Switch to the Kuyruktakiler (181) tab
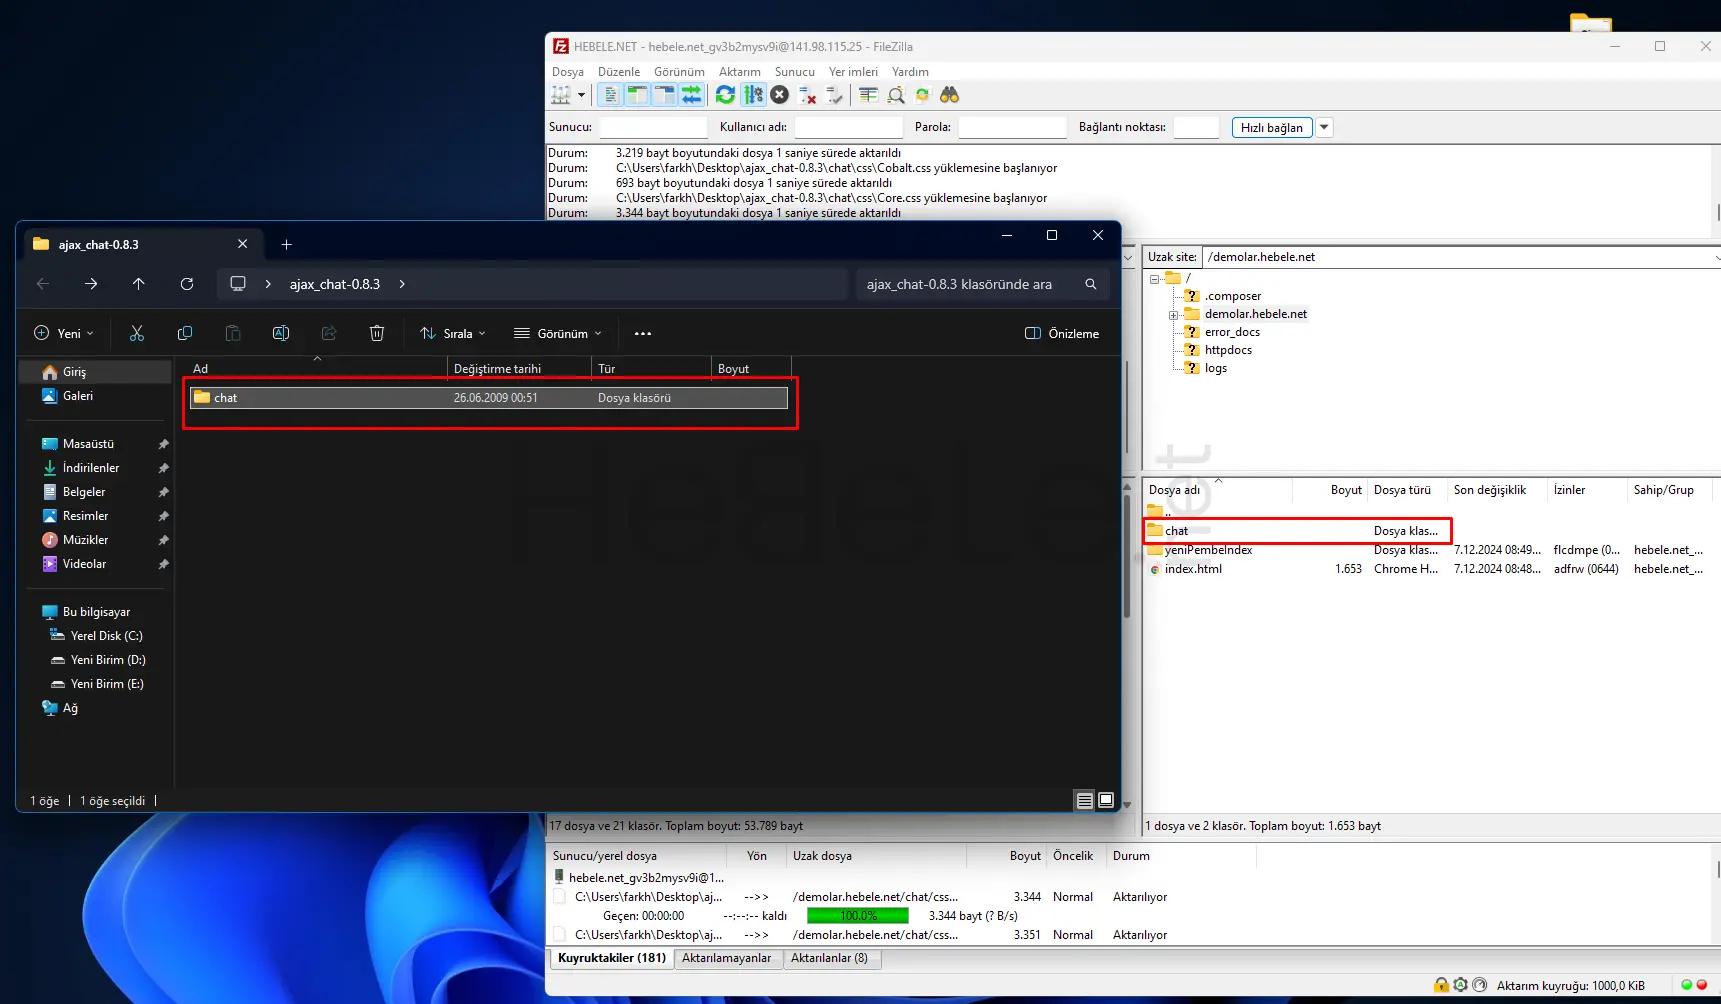The image size is (1721, 1004). 612,958
